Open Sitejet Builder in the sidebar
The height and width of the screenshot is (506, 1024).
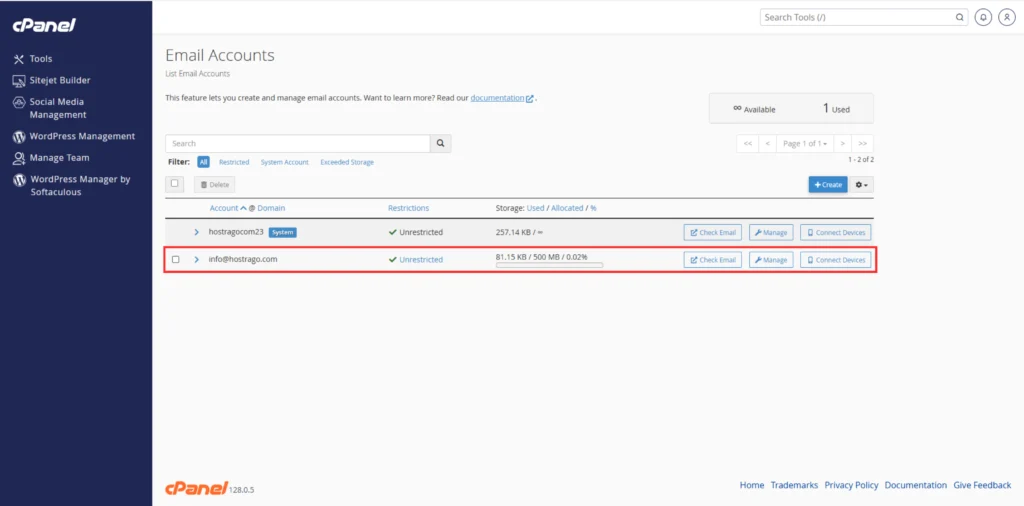59,80
